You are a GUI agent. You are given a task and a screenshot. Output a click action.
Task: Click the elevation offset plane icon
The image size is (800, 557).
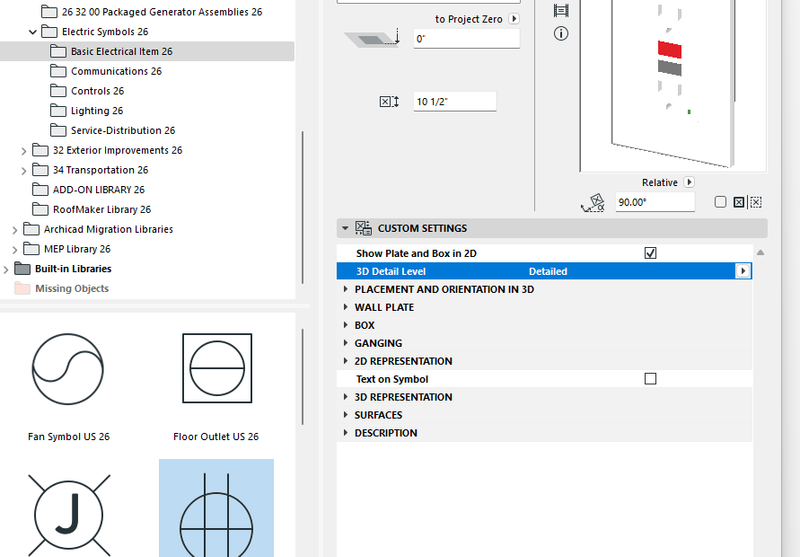point(372,38)
